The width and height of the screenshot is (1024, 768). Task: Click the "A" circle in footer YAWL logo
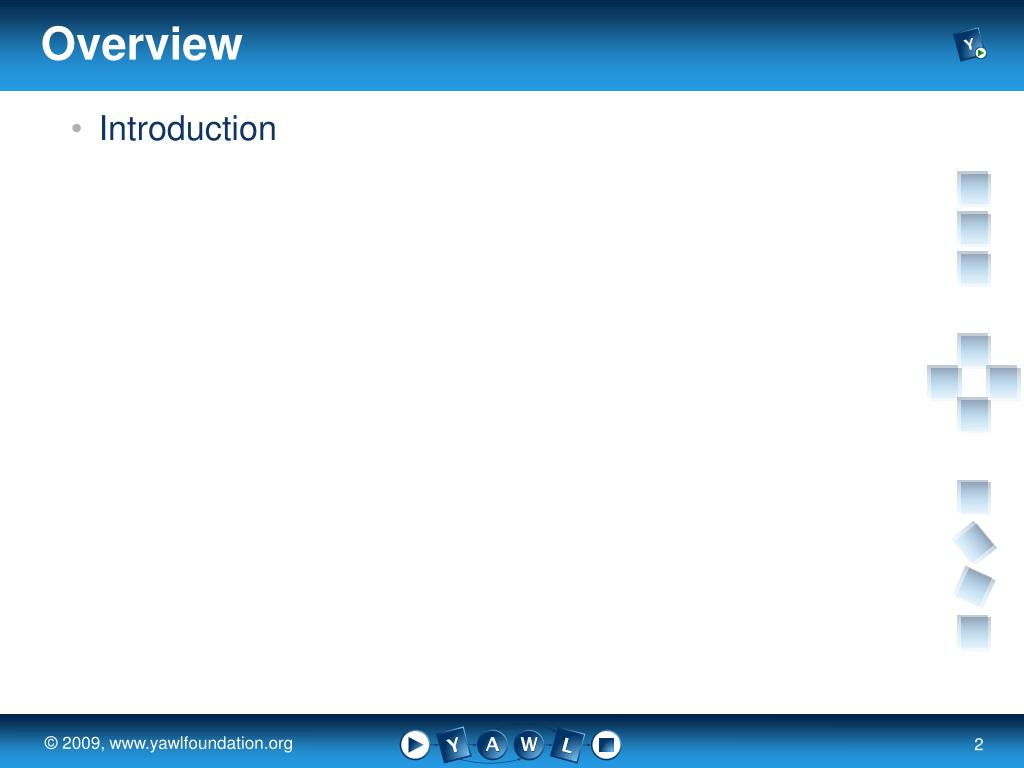[x=492, y=744]
